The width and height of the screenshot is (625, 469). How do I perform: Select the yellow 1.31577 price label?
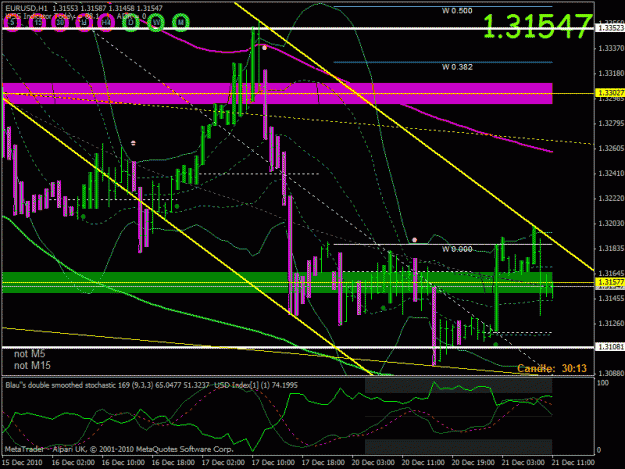[609, 282]
